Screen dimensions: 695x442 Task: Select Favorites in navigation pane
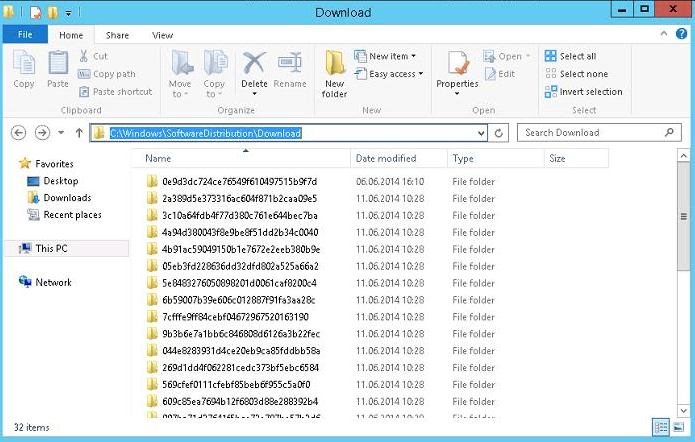click(46, 164)
